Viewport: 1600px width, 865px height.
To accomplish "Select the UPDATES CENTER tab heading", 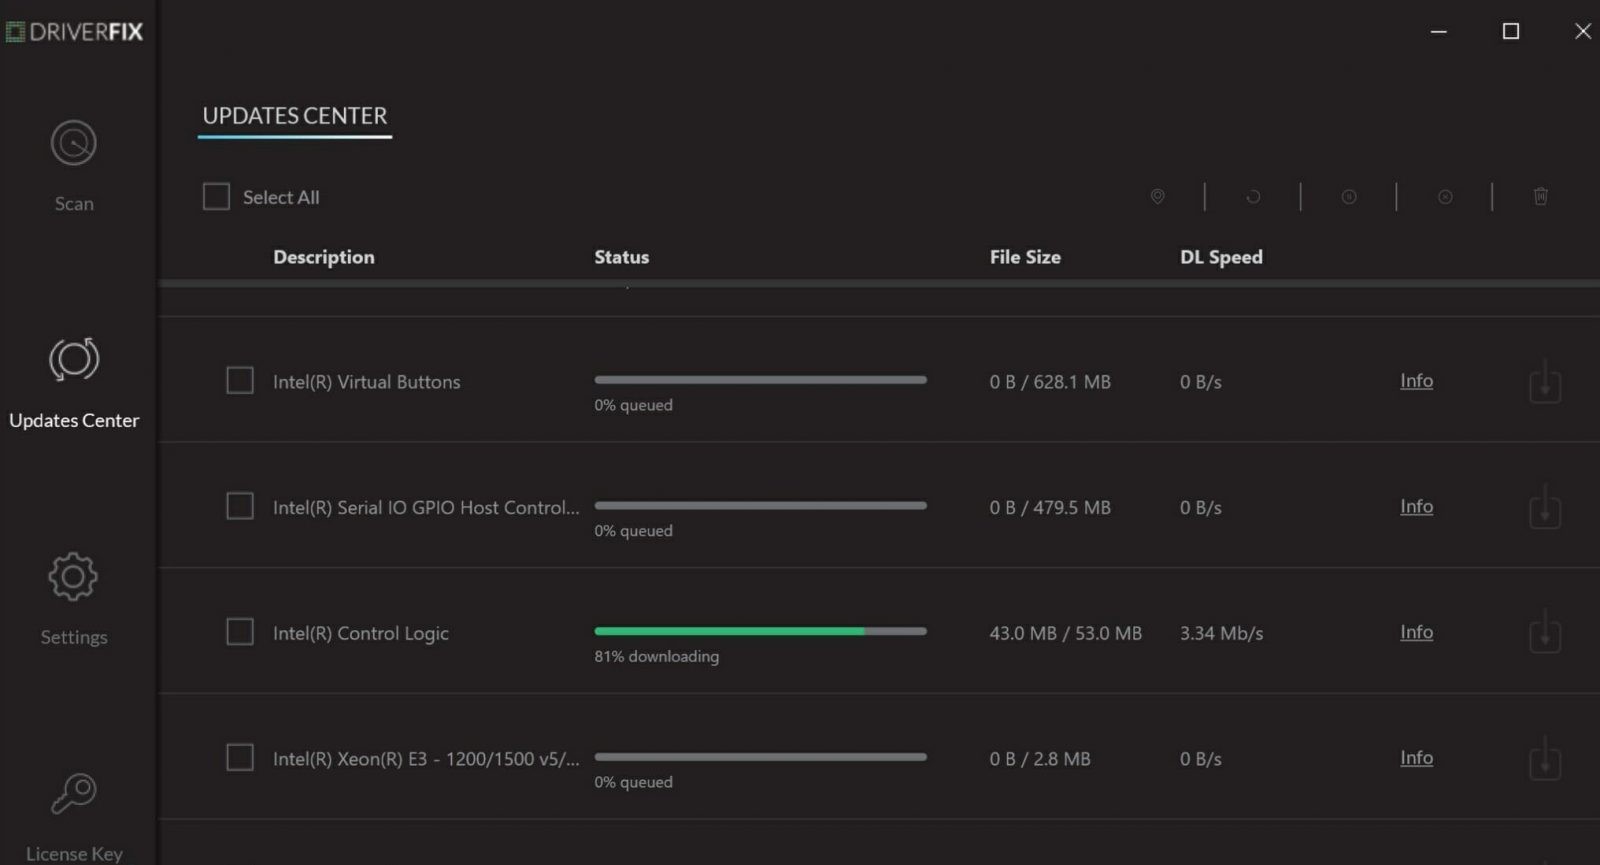I will pos(295,116).
